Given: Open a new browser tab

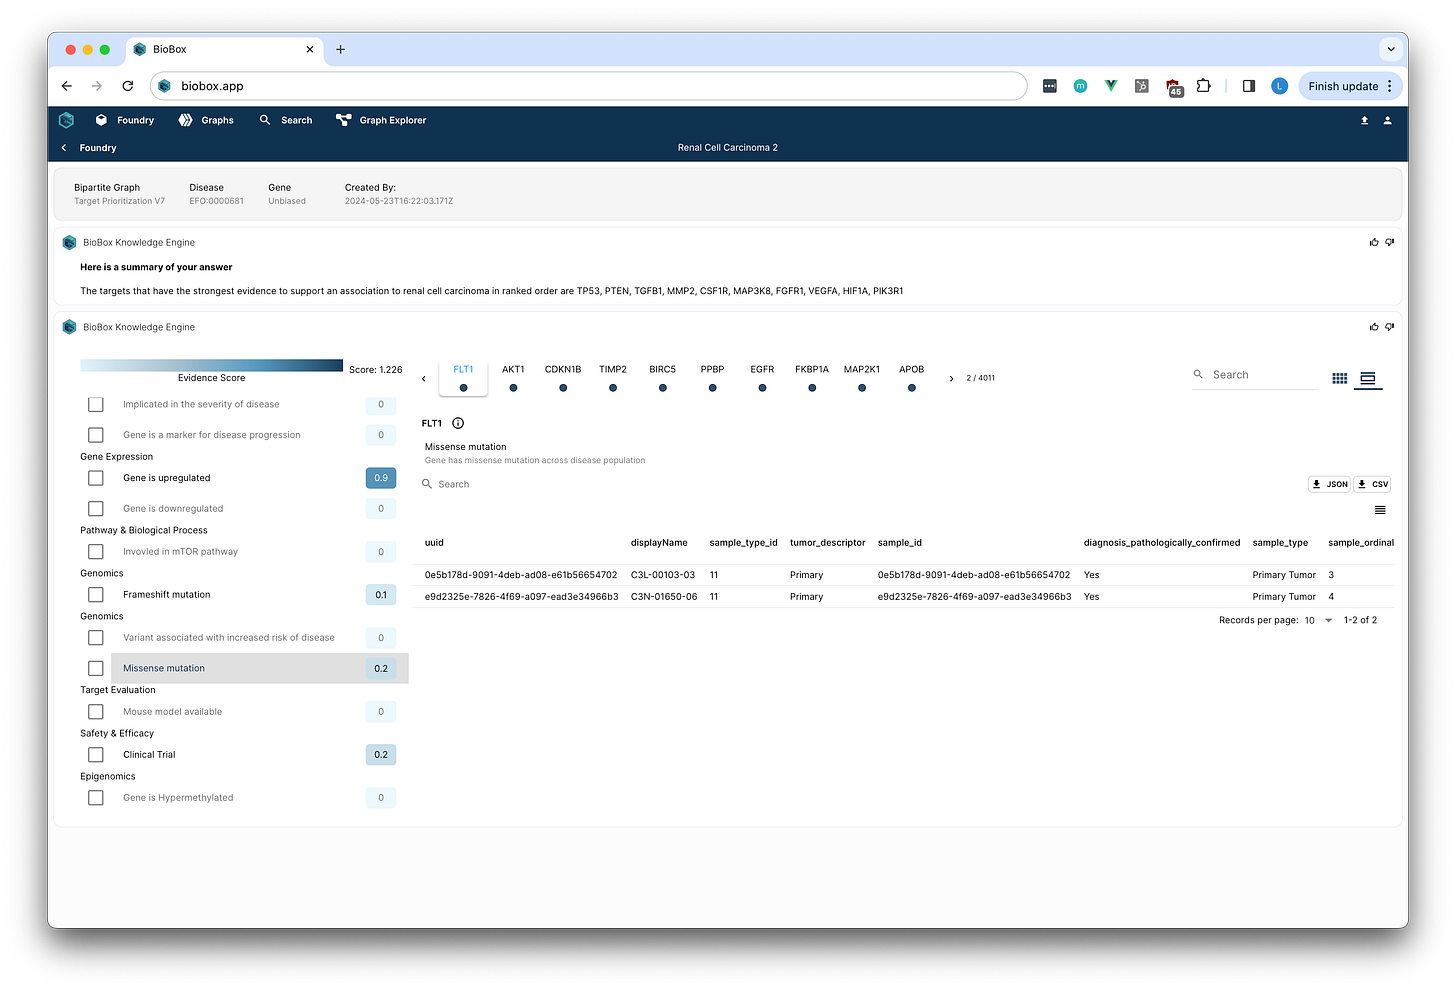Looking at the screenshot, I should tap(340, 49).
